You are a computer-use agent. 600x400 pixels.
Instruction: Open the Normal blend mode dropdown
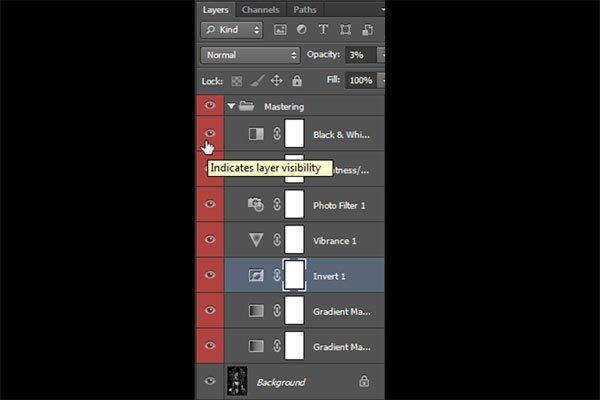pos(251,55)
